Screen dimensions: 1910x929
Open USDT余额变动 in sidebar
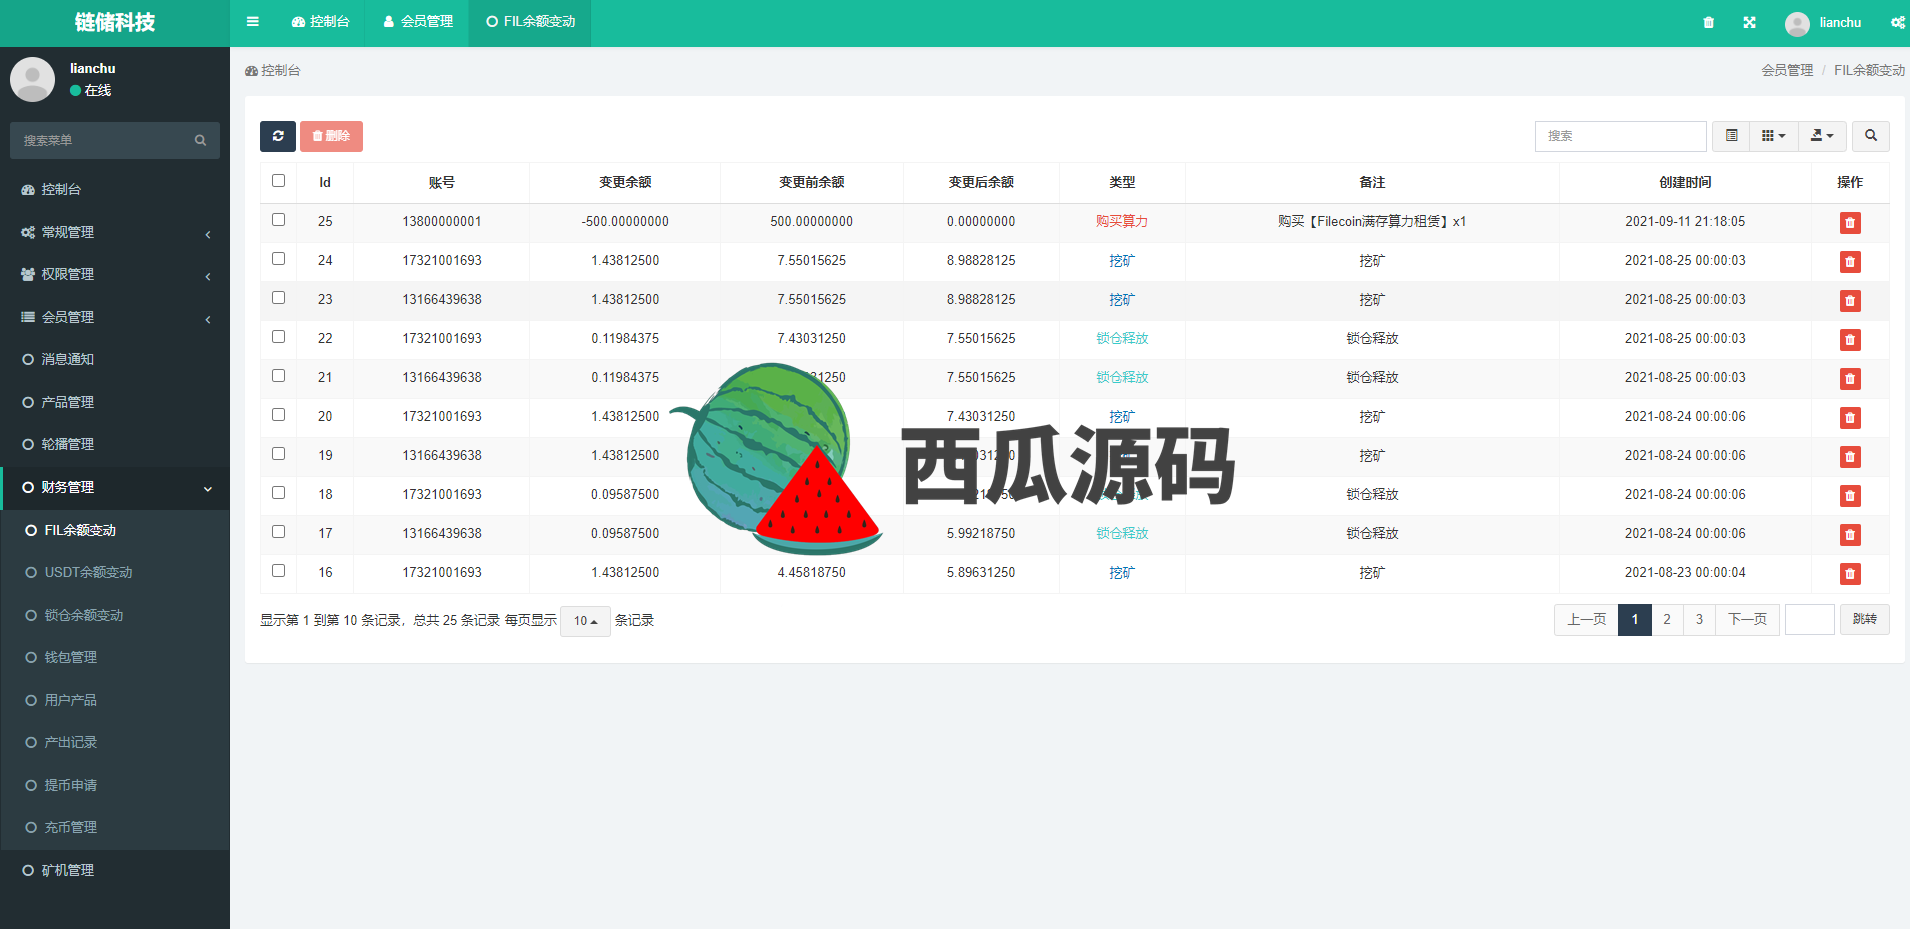click(x=115, y=572)
